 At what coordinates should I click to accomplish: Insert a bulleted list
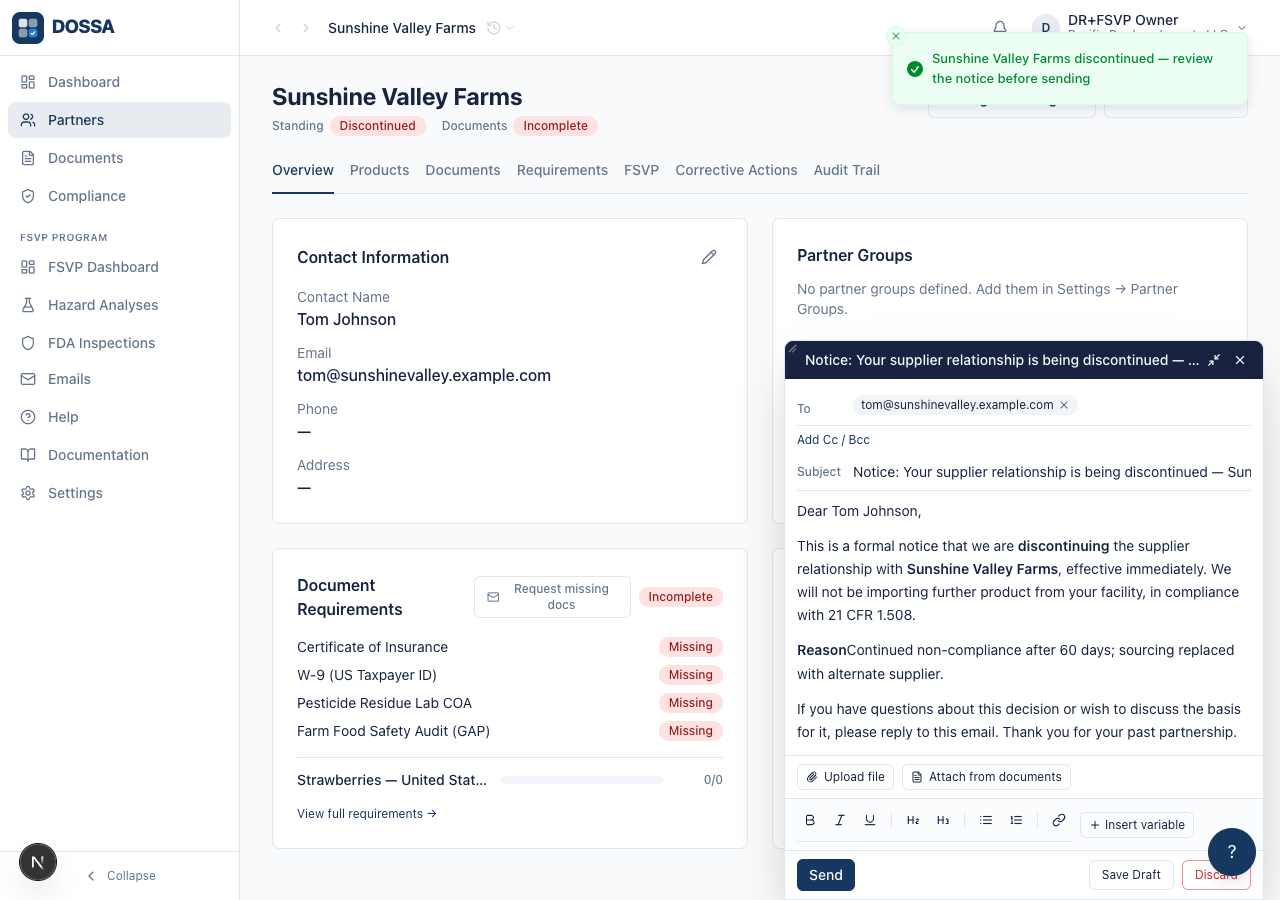(986, 820)
